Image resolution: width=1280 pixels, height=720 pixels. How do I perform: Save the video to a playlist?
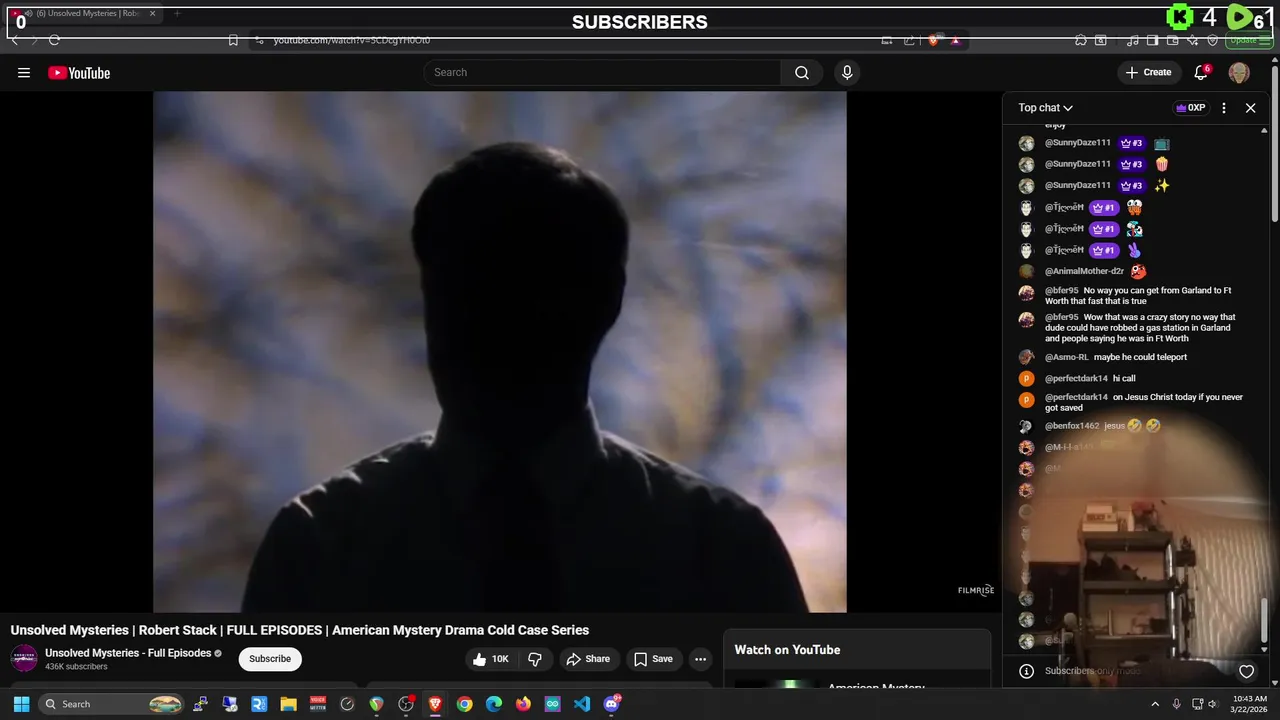pos(653,659)
